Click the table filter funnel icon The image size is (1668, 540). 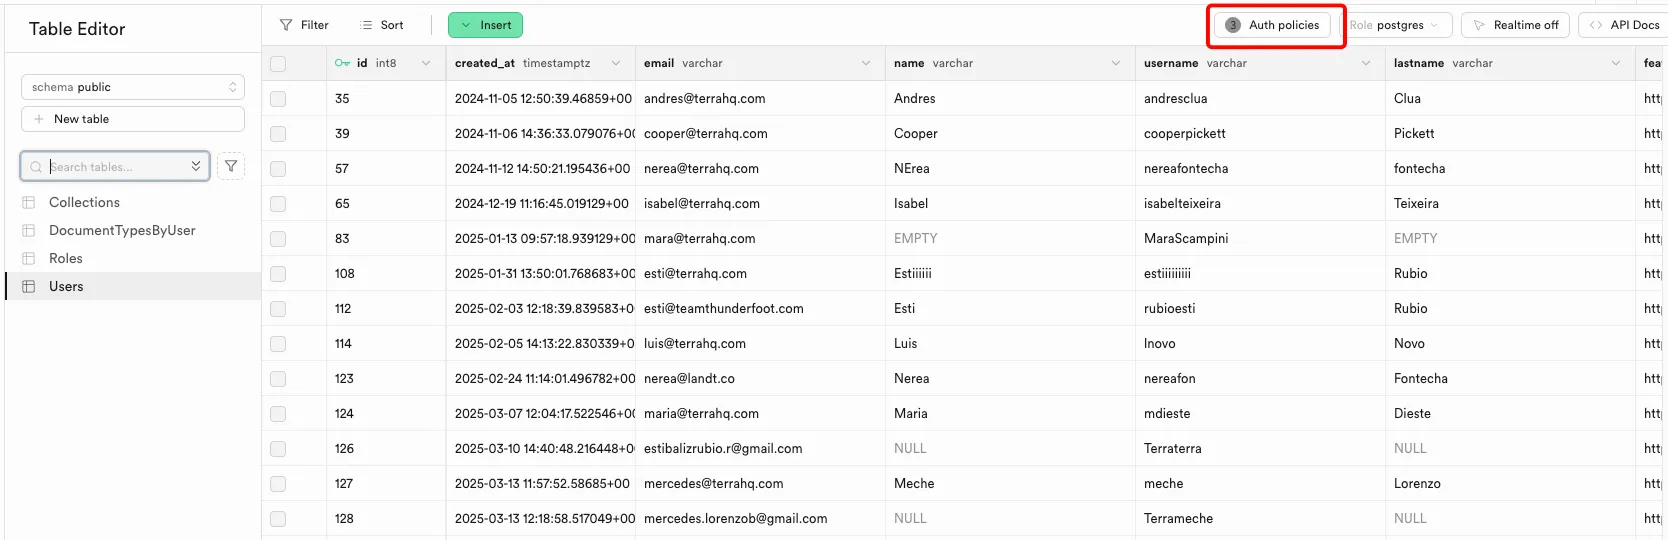[x=231, y=166]
